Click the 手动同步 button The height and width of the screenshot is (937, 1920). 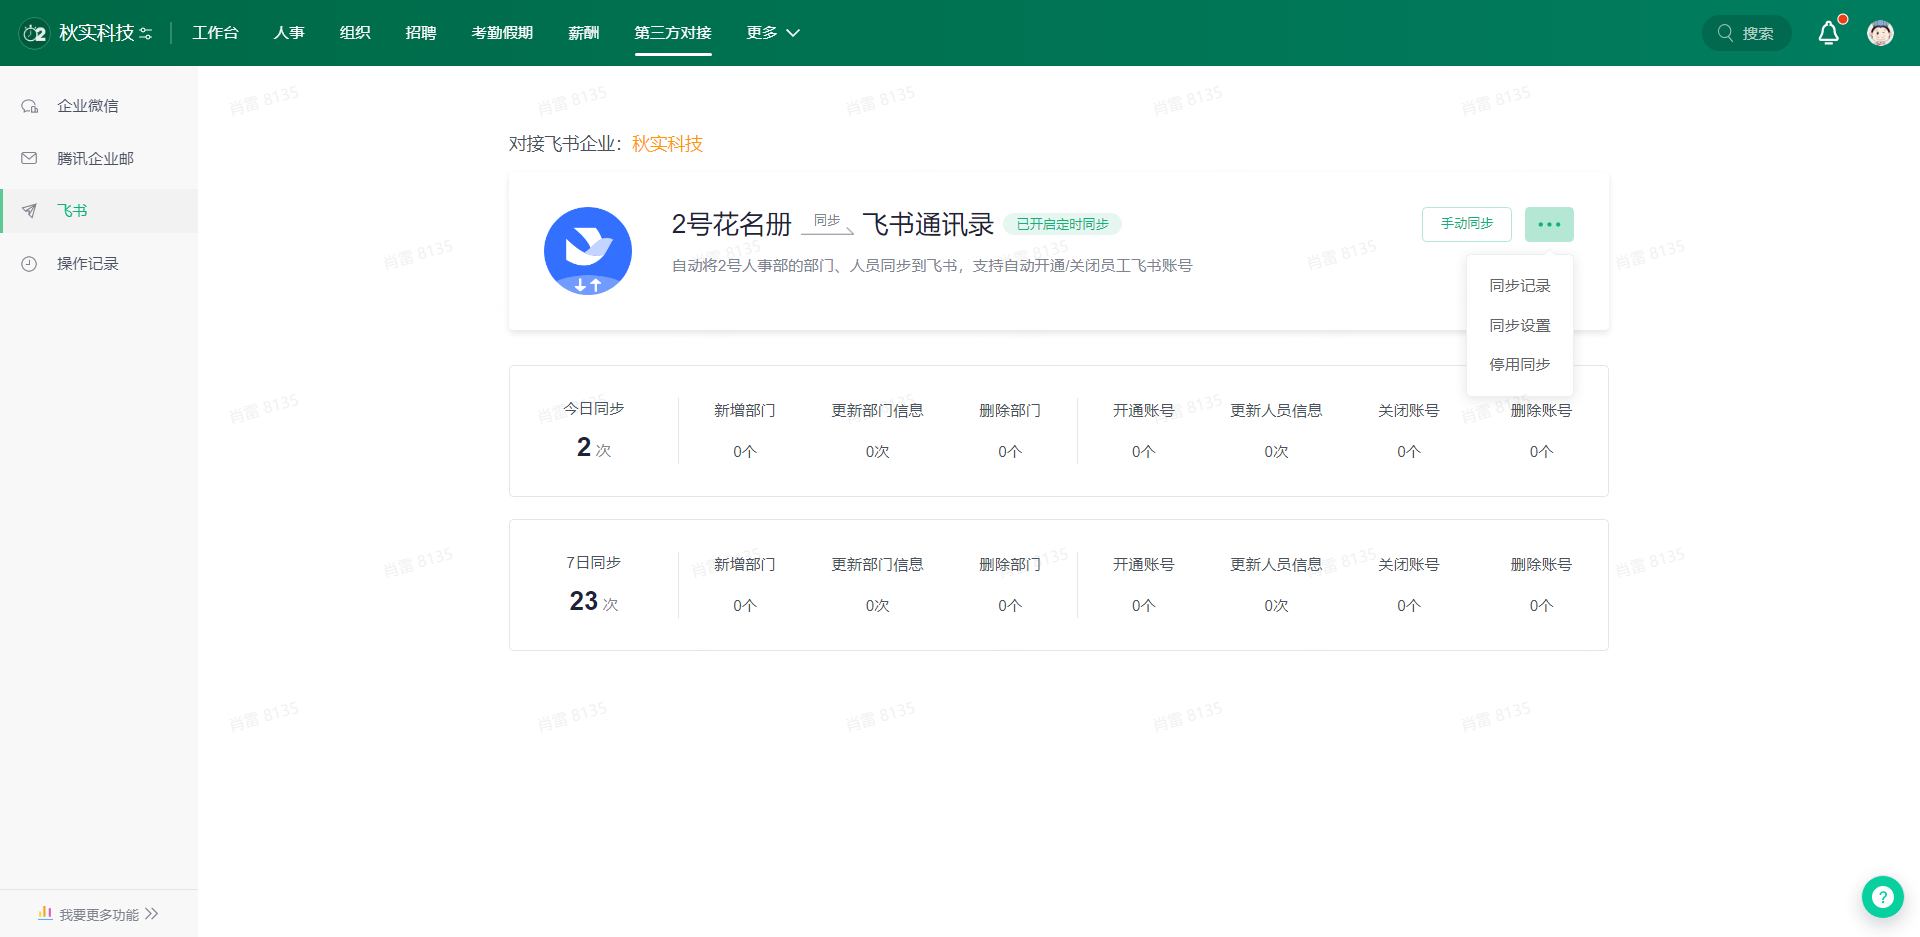coord(1467,224)
